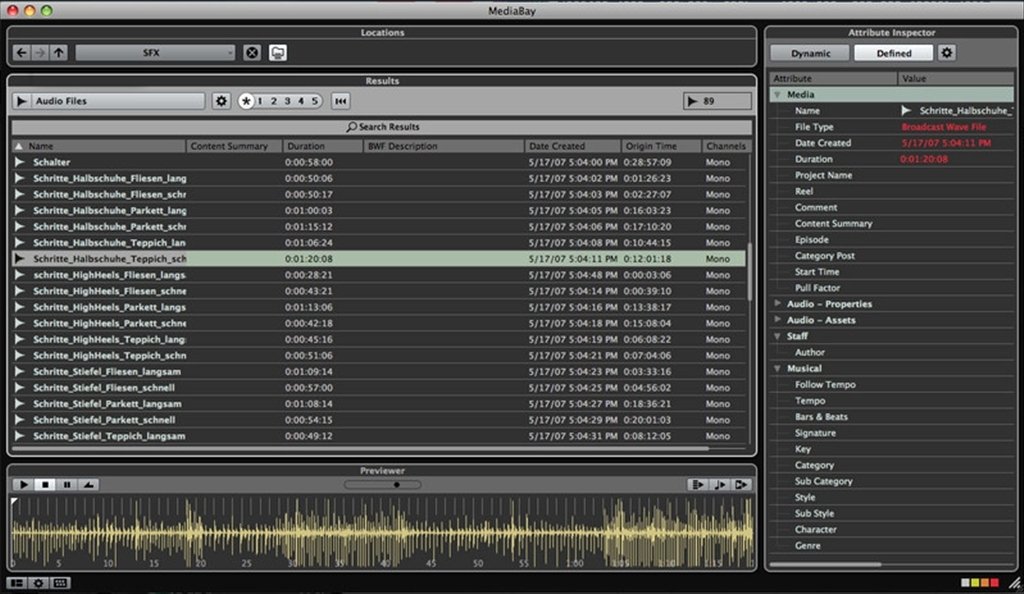The width and height of the screenshot is (1024, 594).
Task: Select rating filter 2
Action: [x=274, y=101]
